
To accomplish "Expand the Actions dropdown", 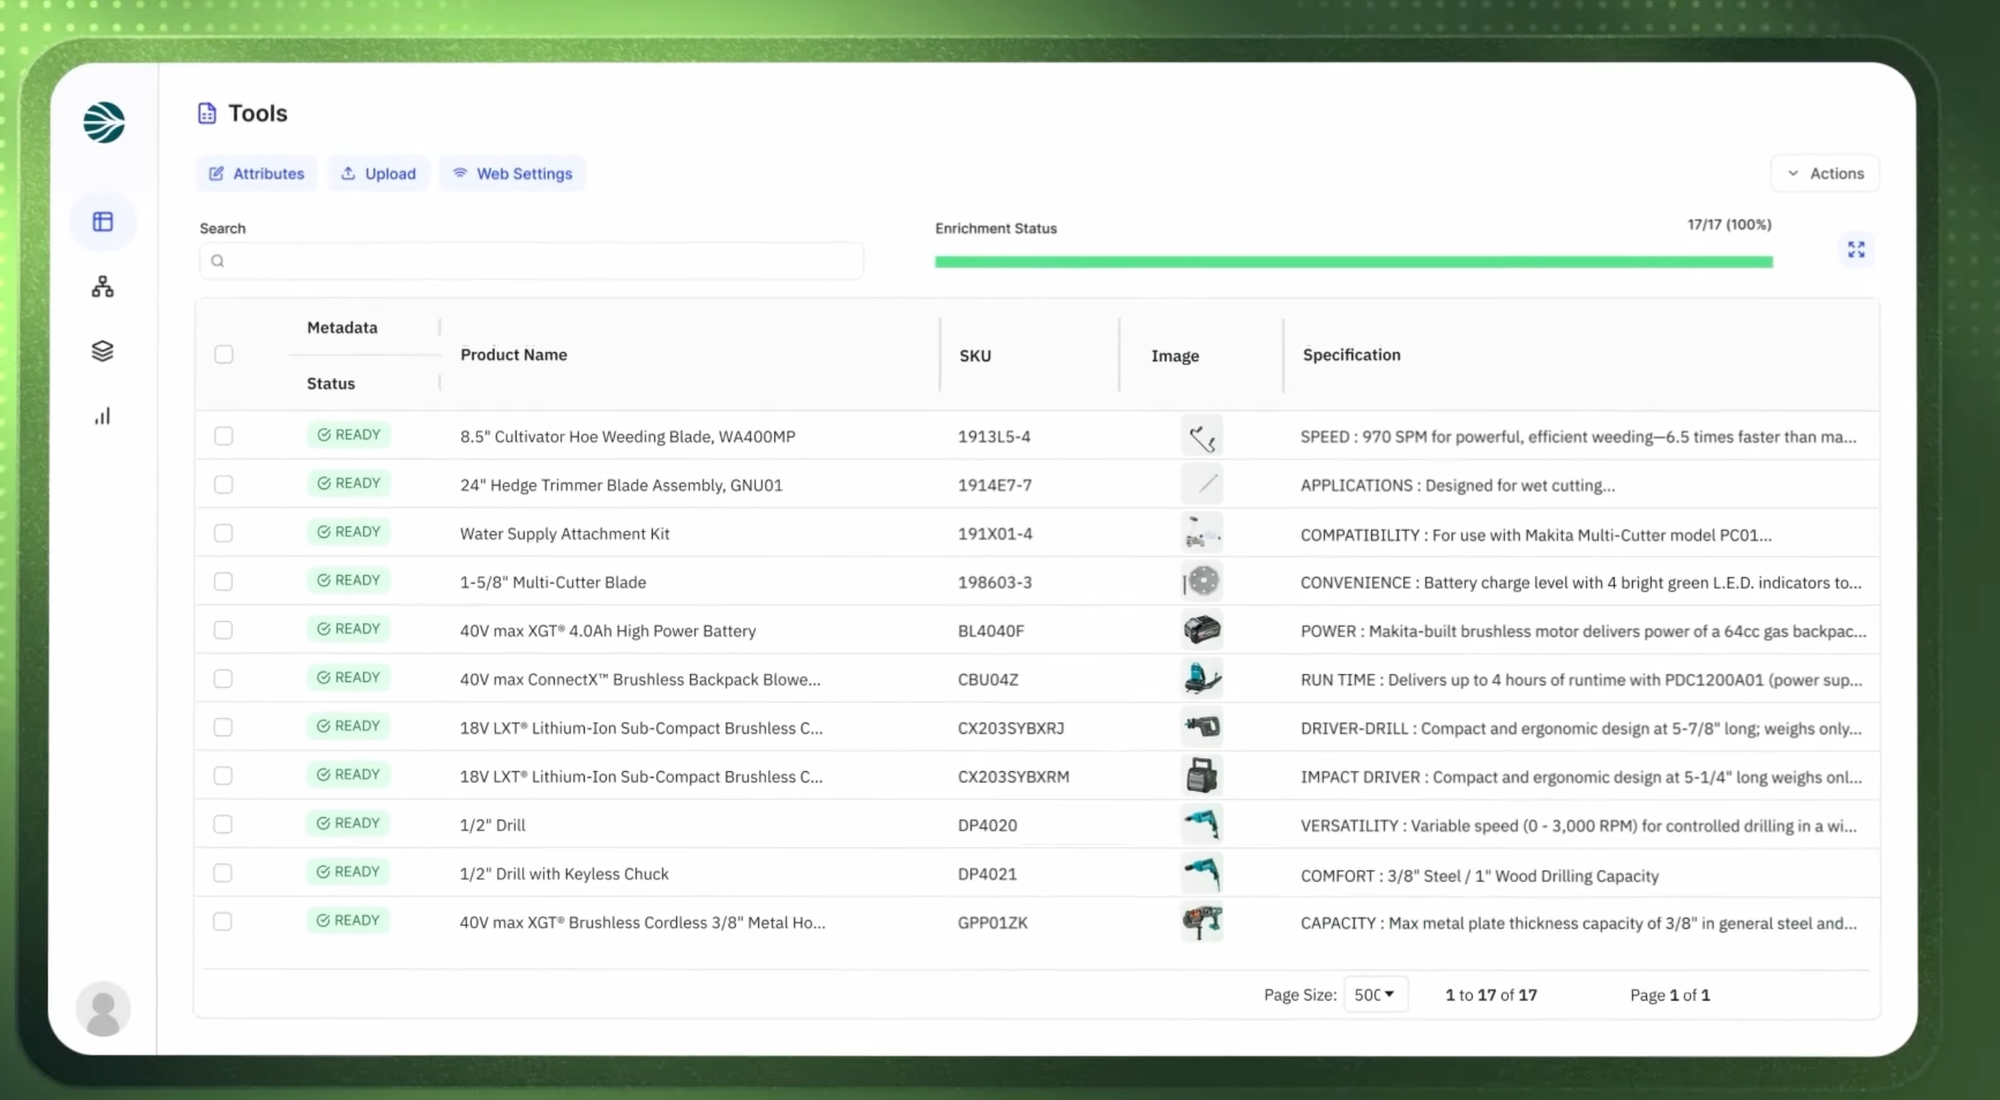I will pyautogui.click(x=1825, y=174).
